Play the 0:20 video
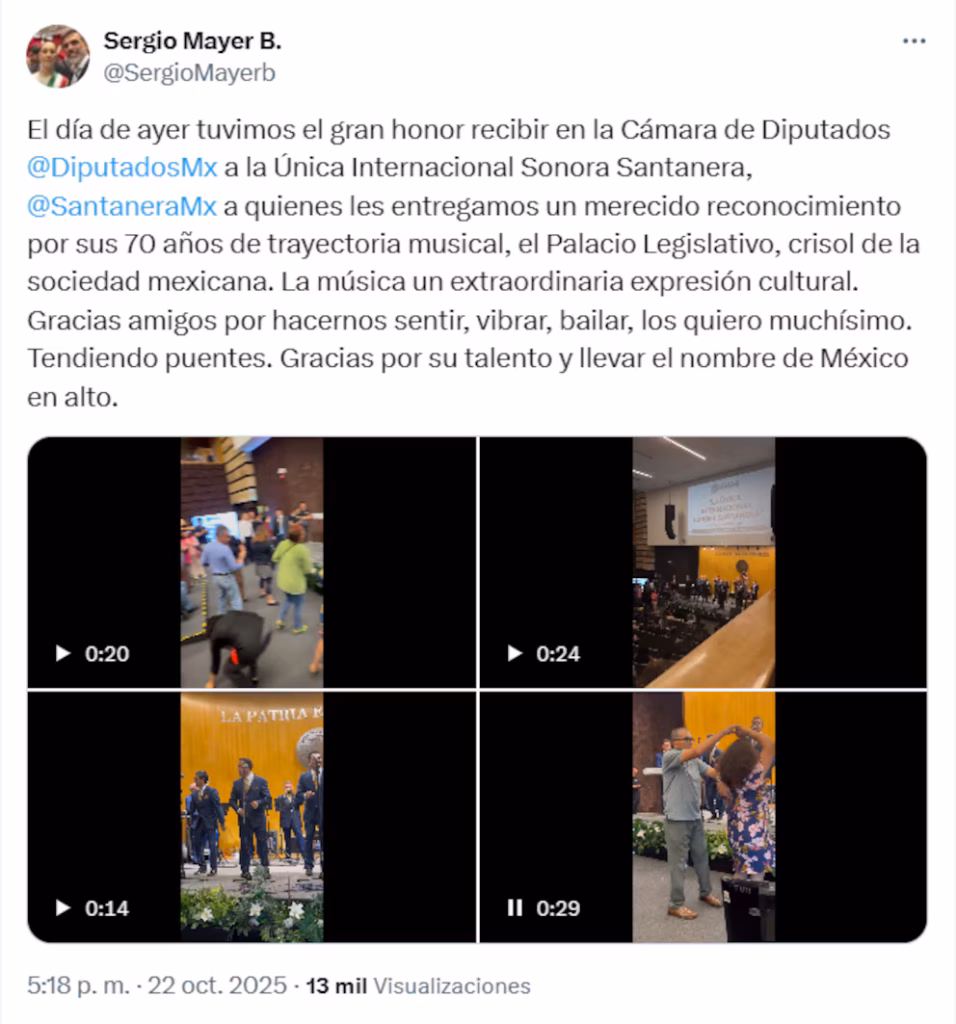Viewport: 956px width, 1024px height. [x=63, y=653]
